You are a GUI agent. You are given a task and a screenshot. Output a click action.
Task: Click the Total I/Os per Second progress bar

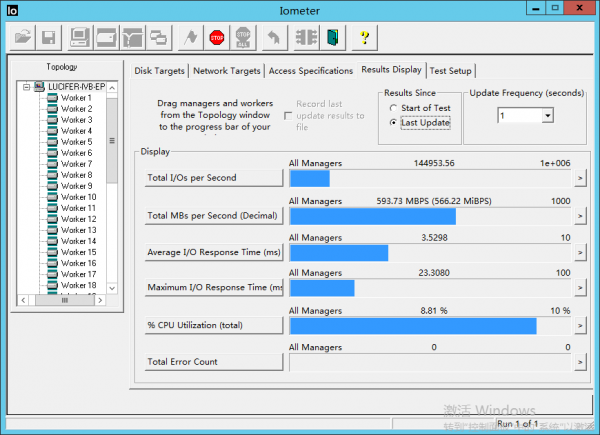coord(430,179)
